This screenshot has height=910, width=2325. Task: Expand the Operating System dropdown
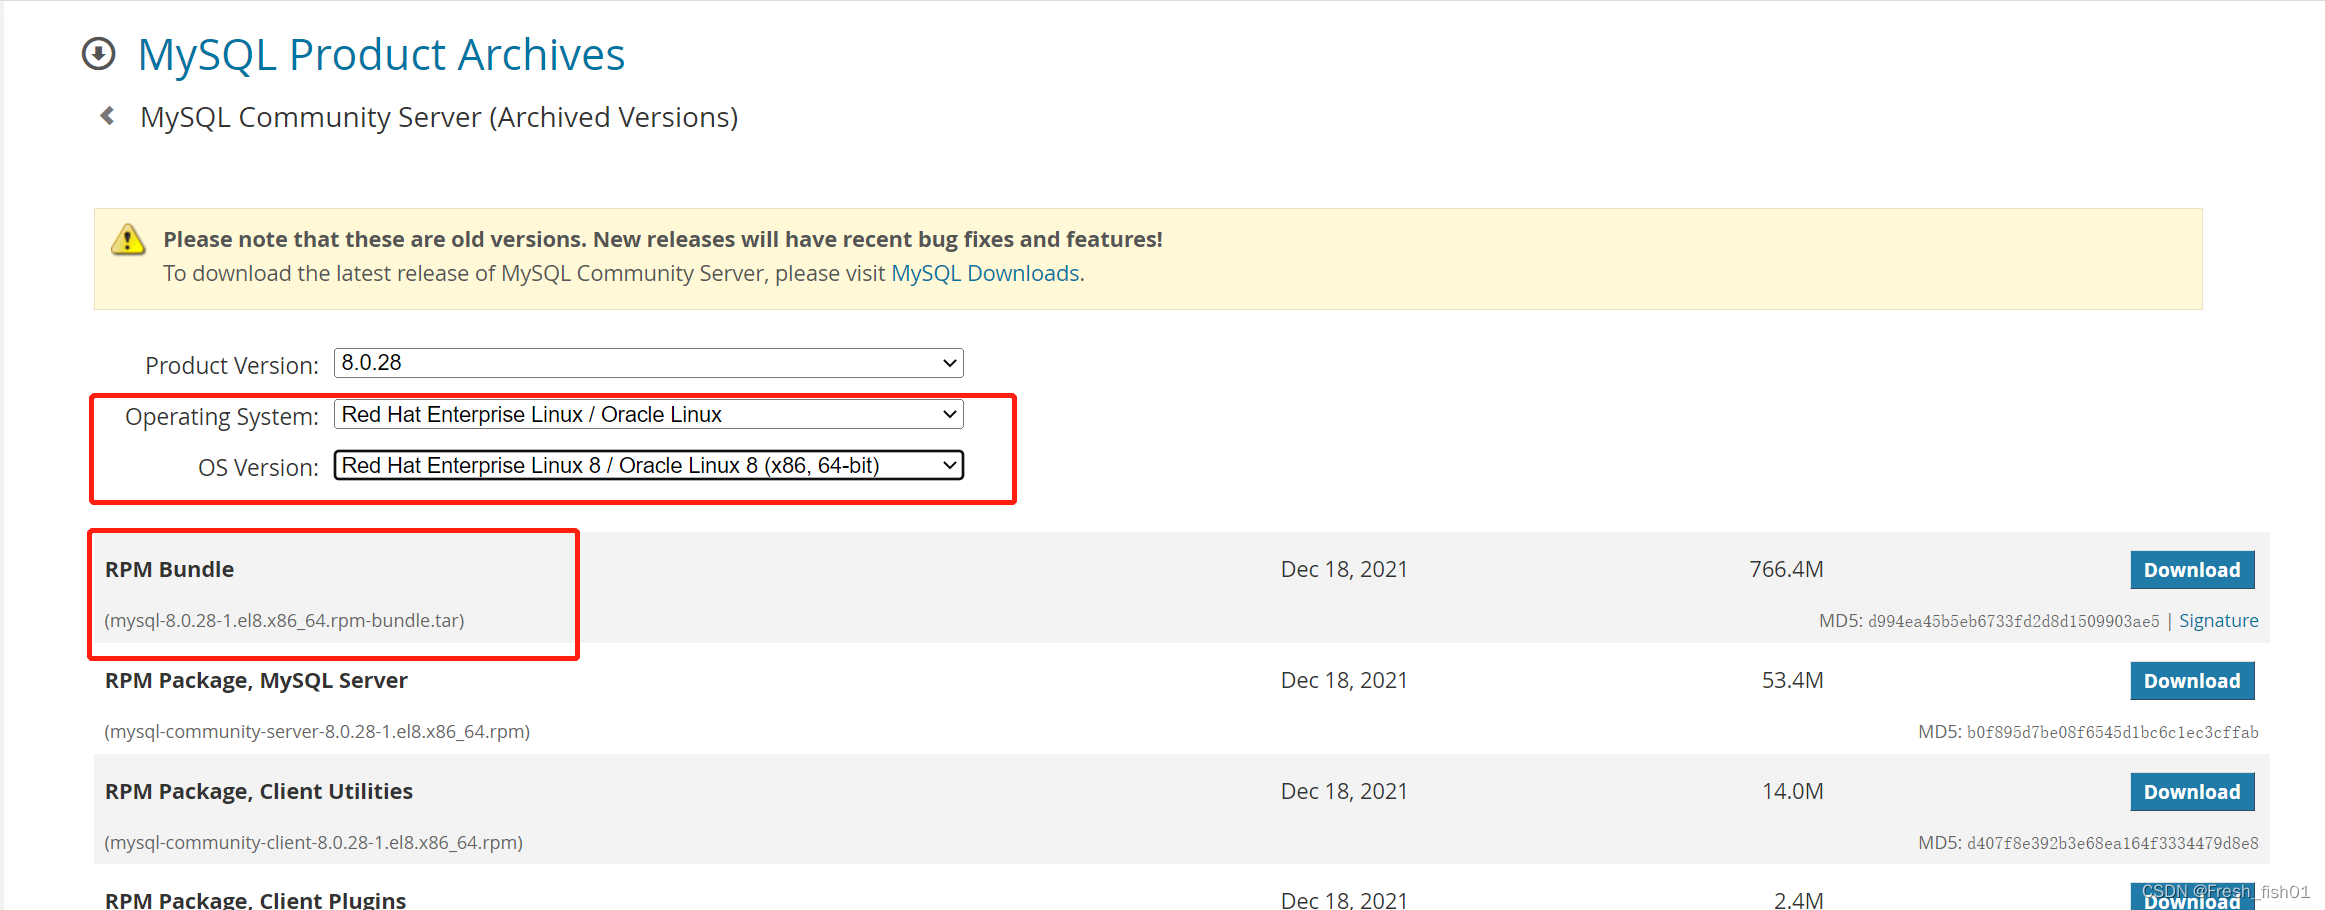click(648, 414)
